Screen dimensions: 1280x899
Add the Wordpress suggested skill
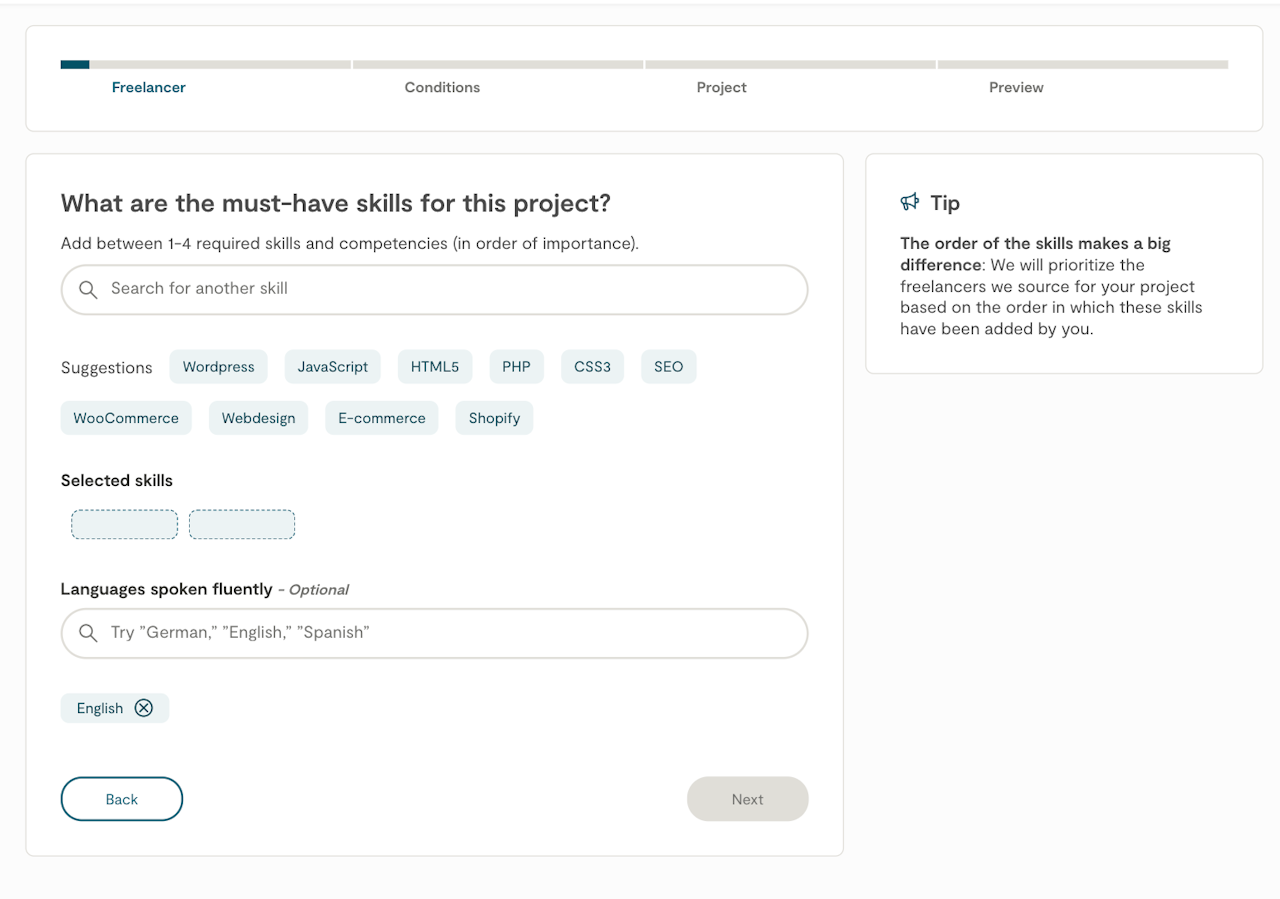tap(218, 367)
